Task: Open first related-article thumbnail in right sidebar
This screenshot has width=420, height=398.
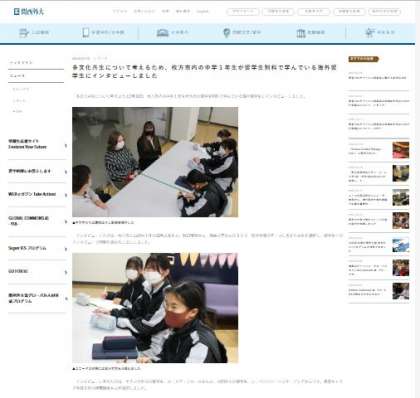Action: pyautogui.click(x=401, y=150)
